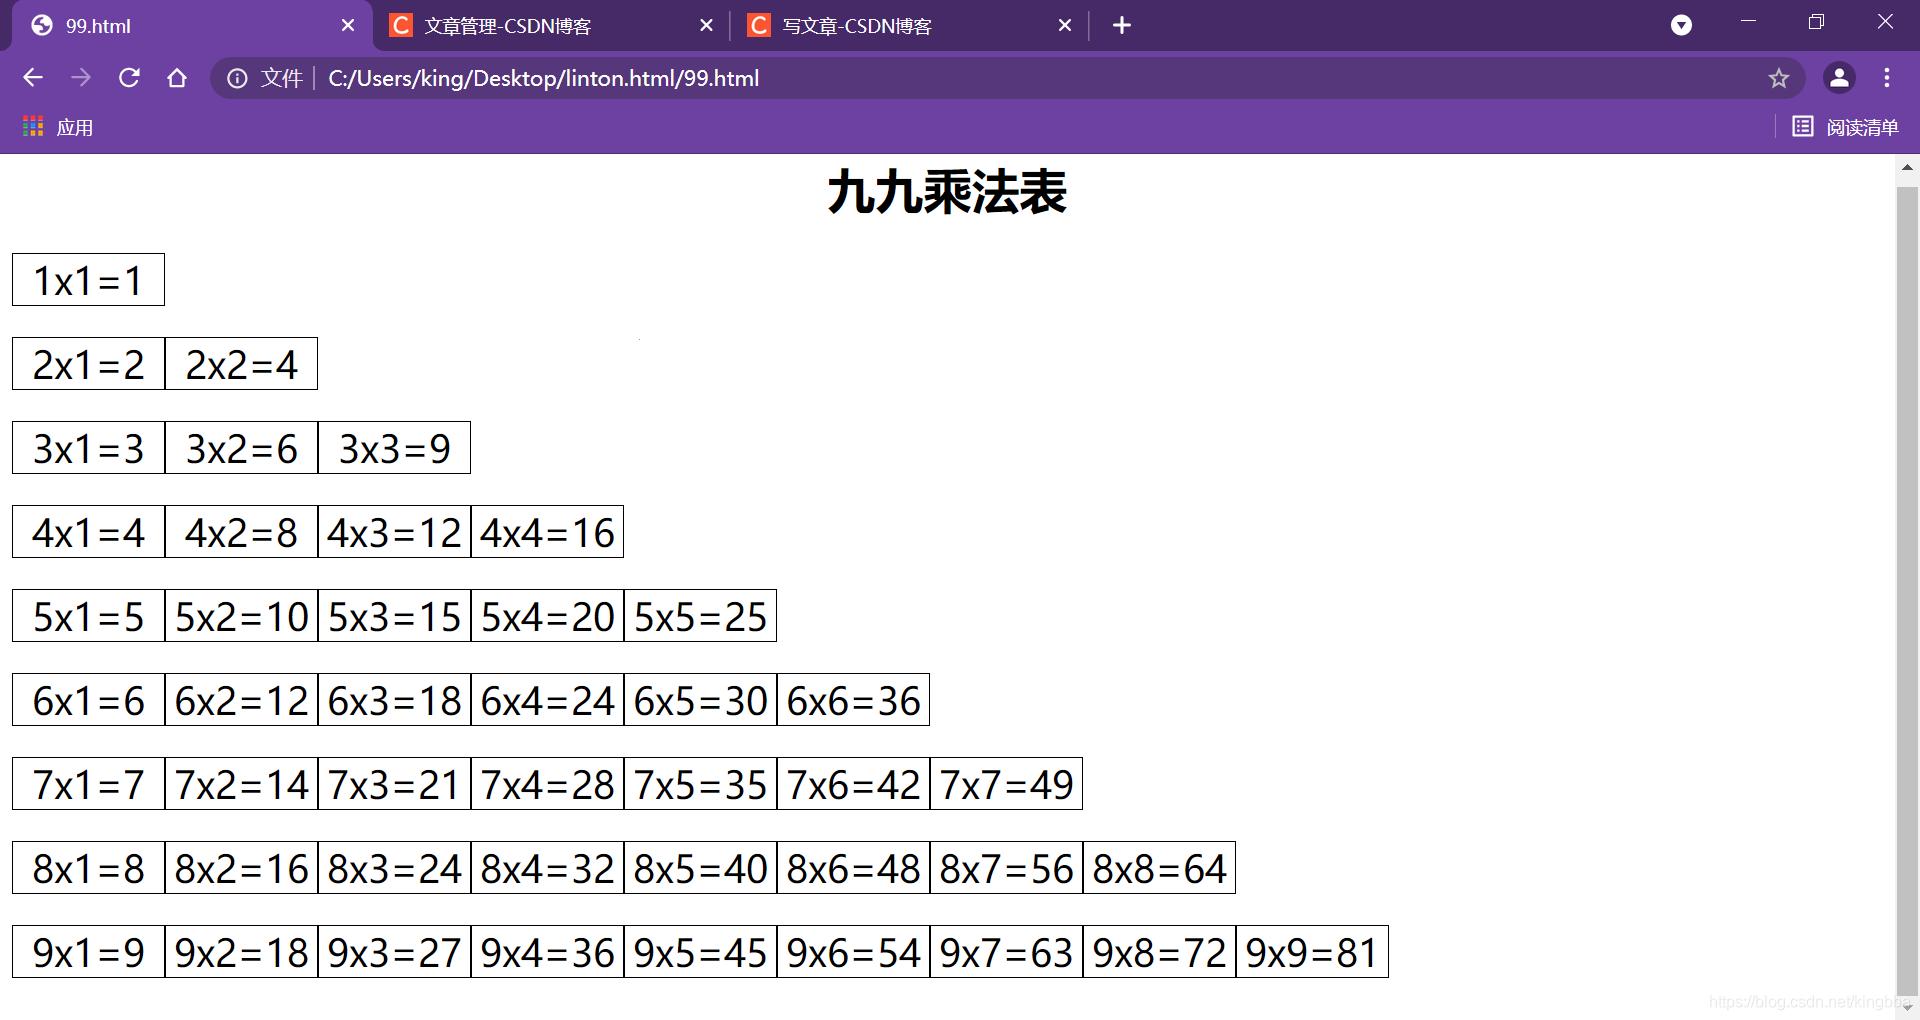Viewport: 1920px width, 1020px height.
Task: Switch to the 文章管理-CSDN博客 tab
Action: point(530,26)
